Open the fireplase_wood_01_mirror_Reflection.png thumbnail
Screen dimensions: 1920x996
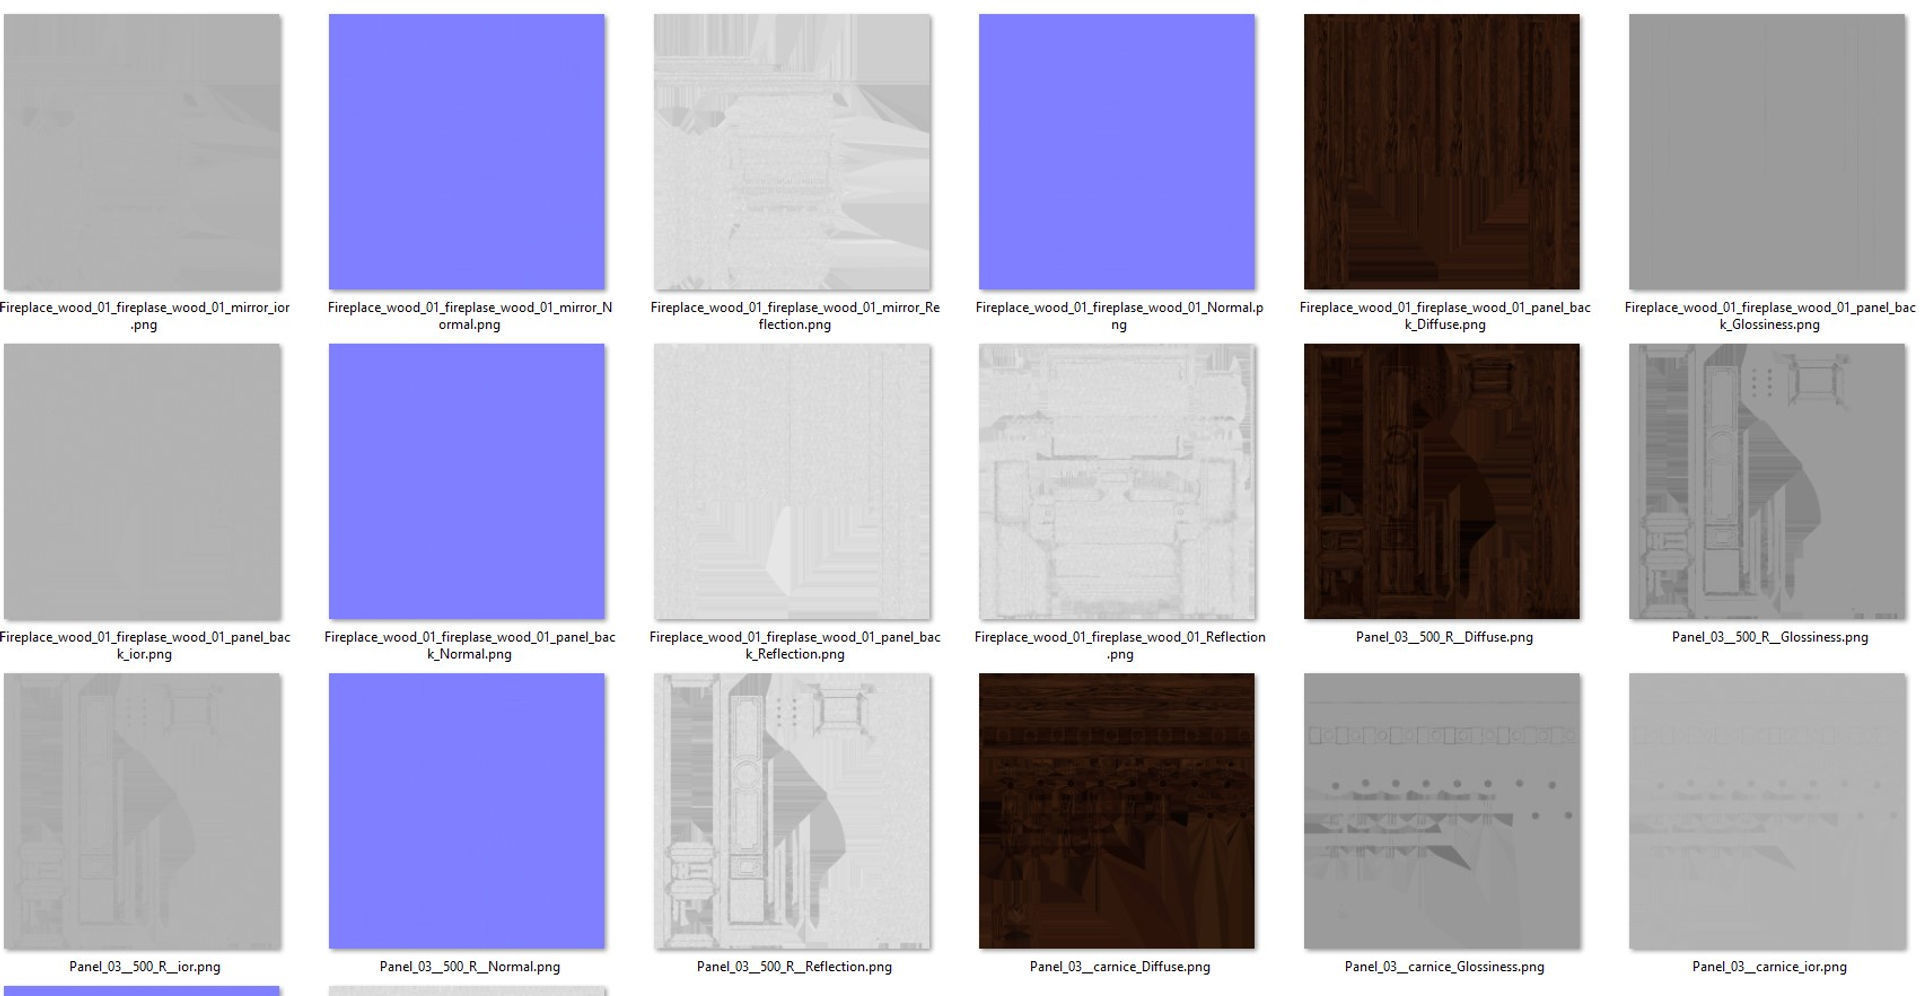(792, 152)
